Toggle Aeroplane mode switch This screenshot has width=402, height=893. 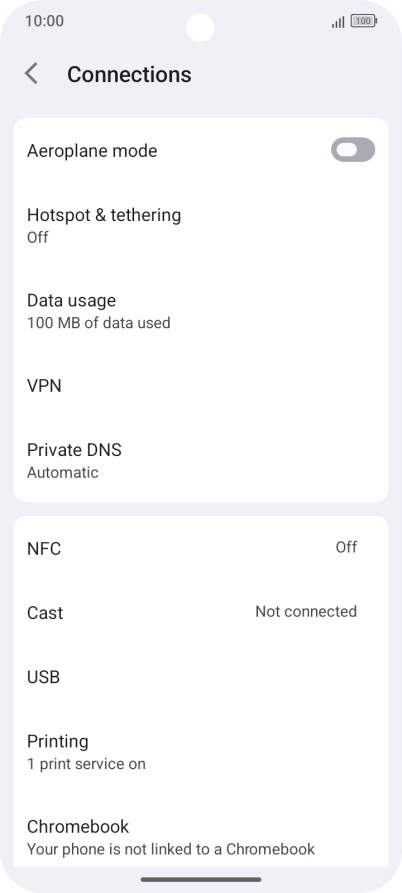[353, 150]
